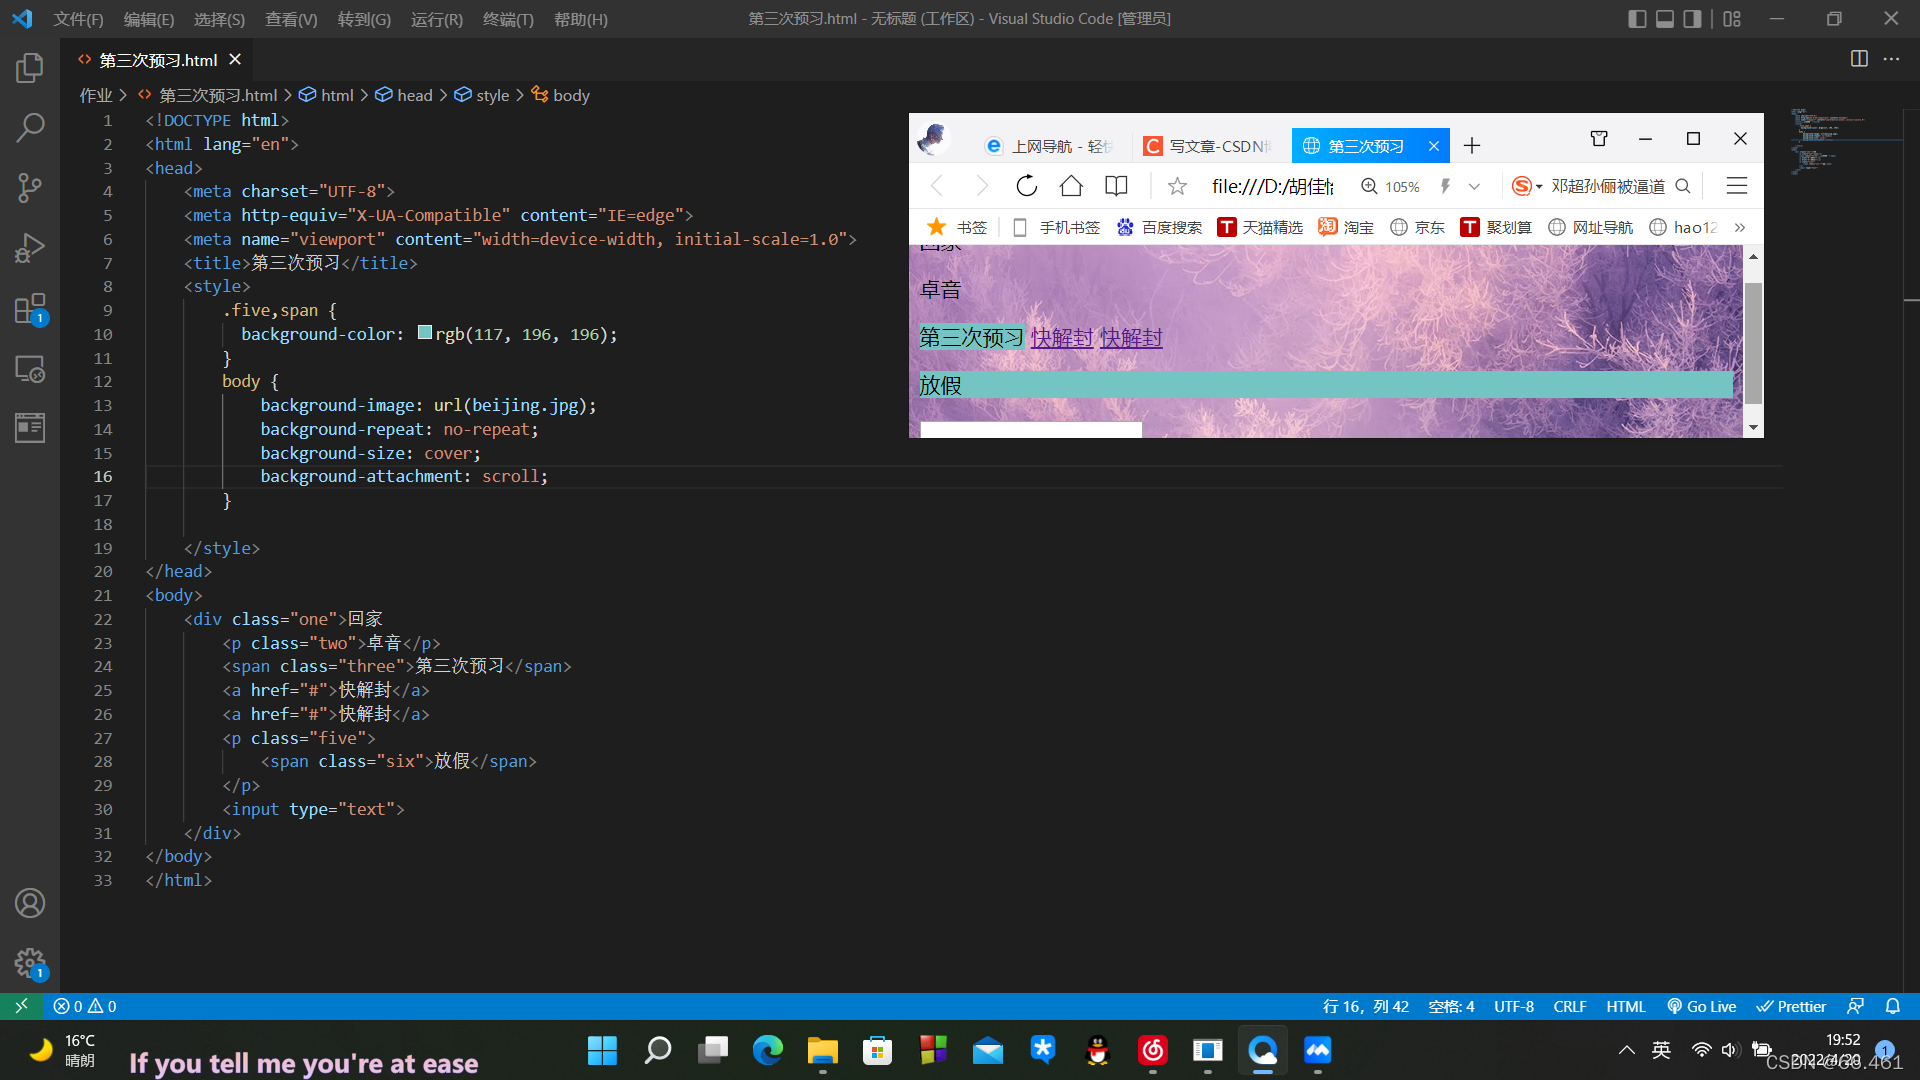This screenshot has height=1080, width=1920.
Task: Switch to 上网导航 browser tab
Action: coord(1048,146)
